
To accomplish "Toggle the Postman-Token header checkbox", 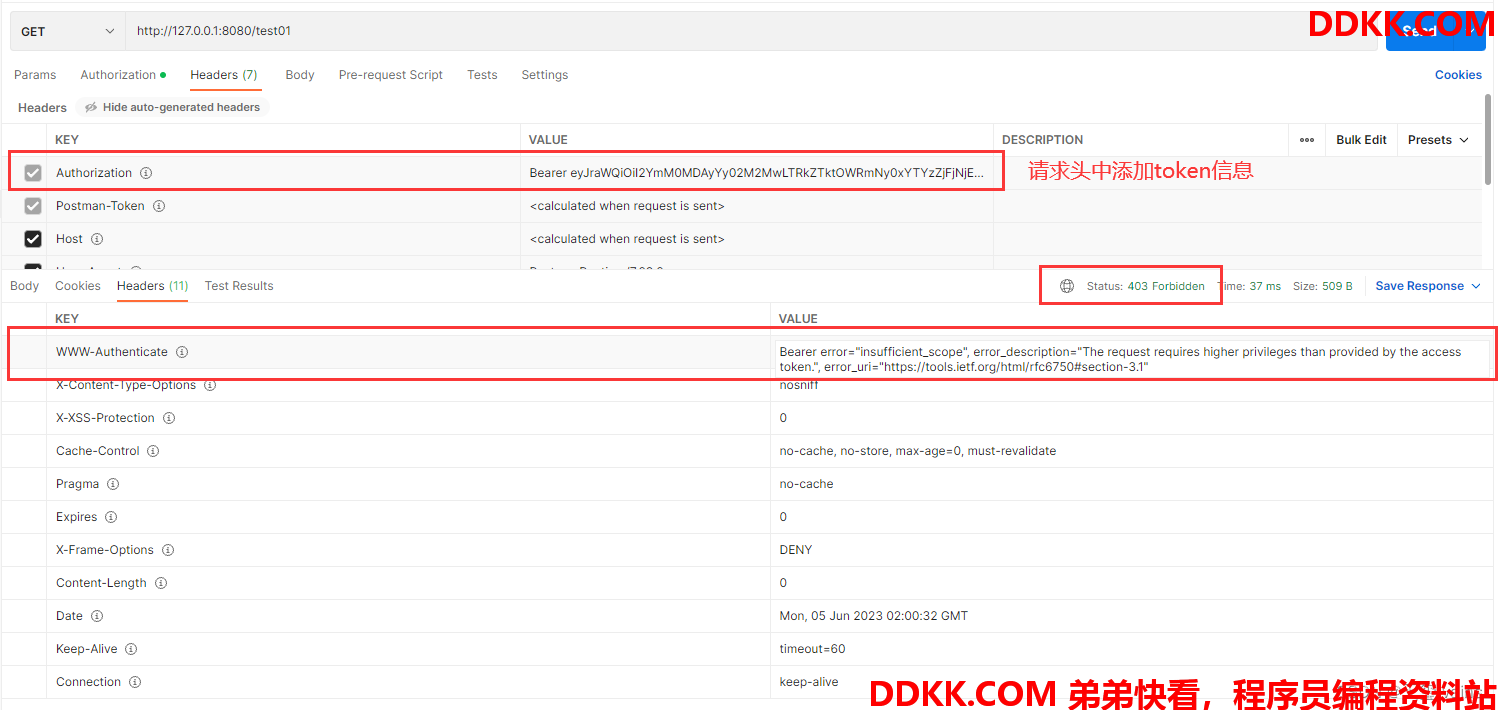I will (x=33, y=206).
